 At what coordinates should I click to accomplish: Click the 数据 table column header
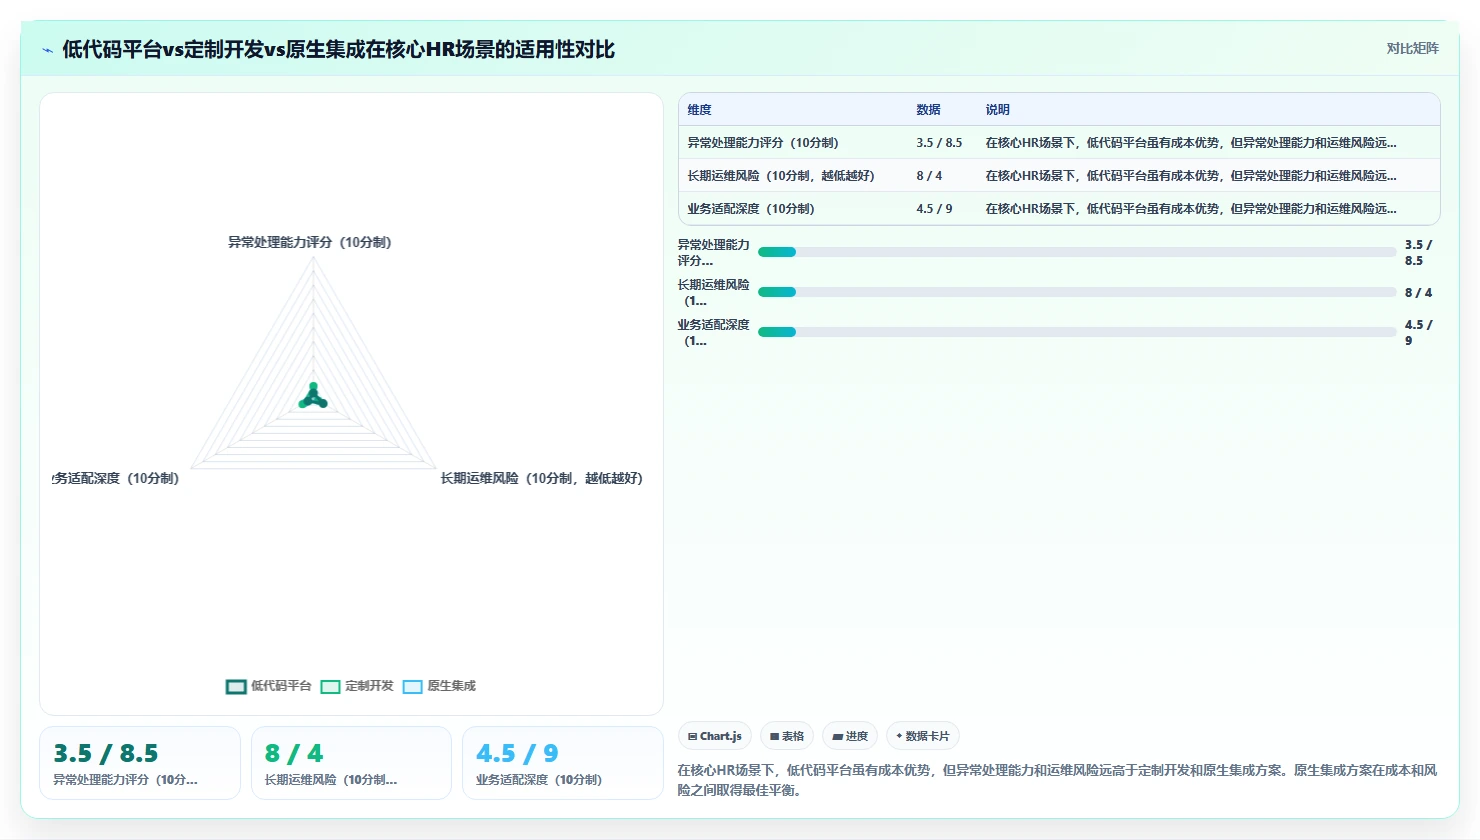928,110
